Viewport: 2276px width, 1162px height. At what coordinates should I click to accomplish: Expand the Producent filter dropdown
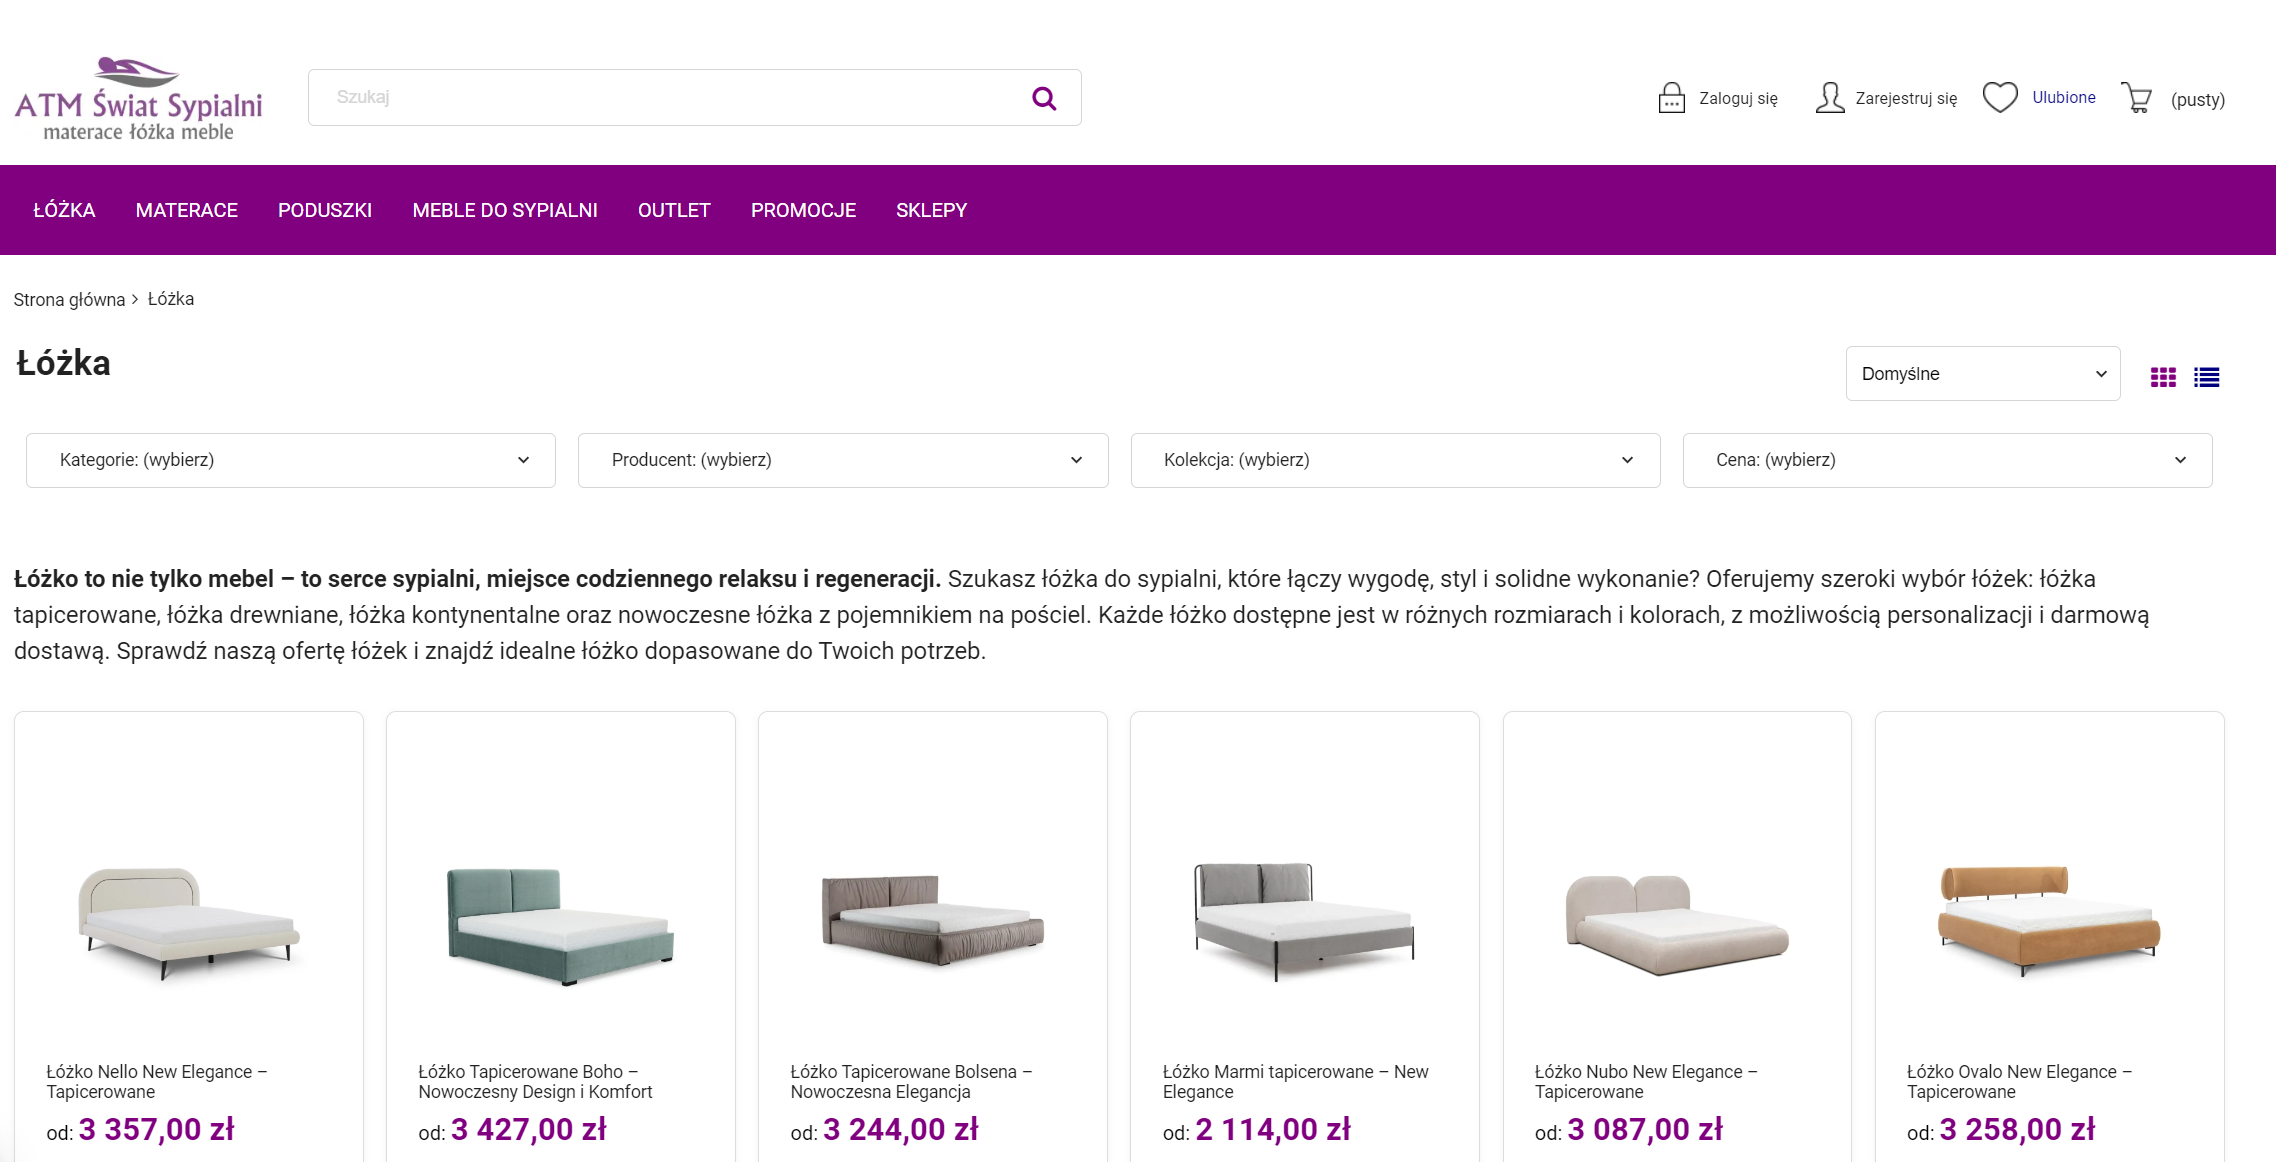(842, 460)
